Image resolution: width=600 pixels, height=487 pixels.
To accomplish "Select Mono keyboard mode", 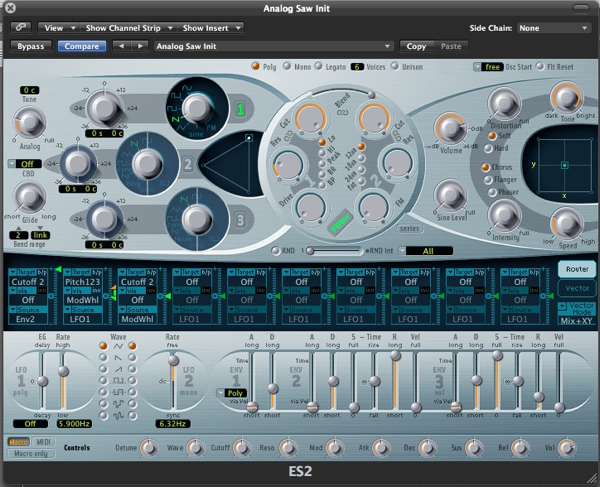I will [287, 66].
